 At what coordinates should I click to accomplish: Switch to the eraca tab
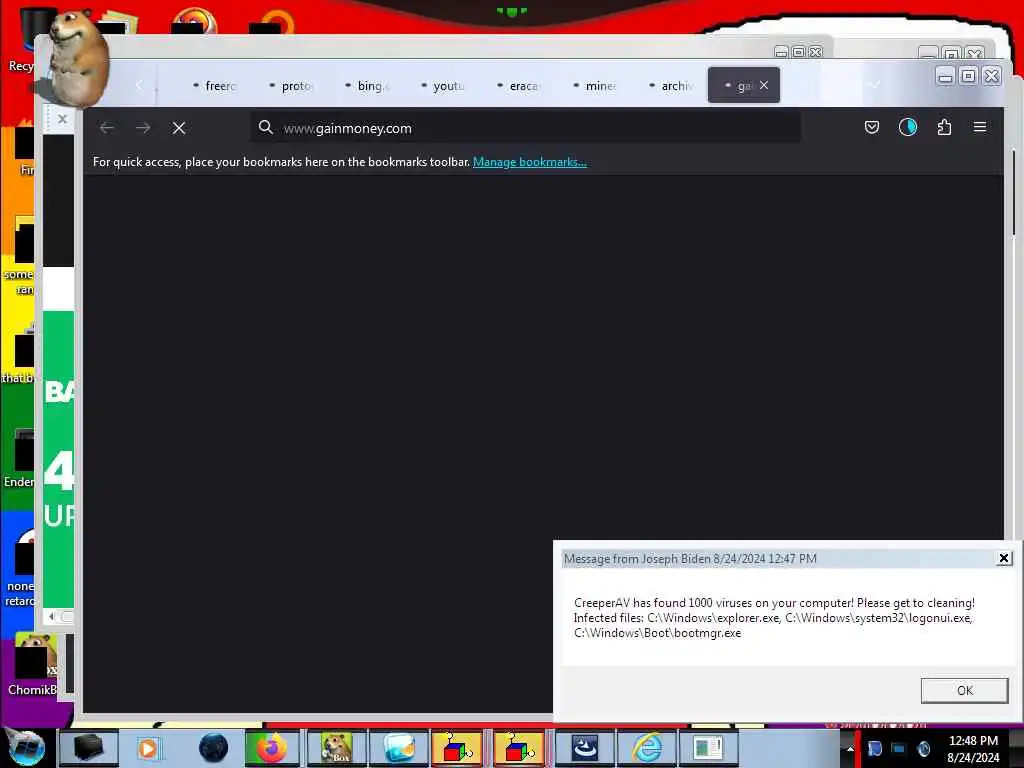(x=519, y=86)
